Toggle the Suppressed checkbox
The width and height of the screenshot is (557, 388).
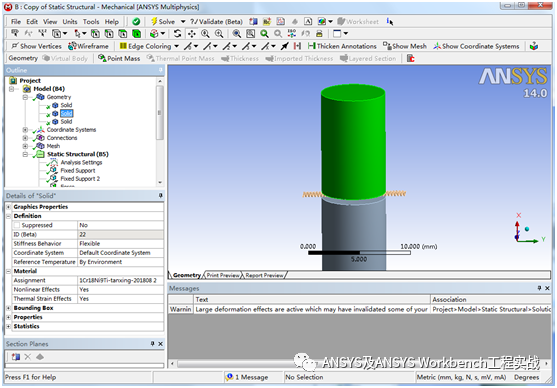tap(17, 225)
